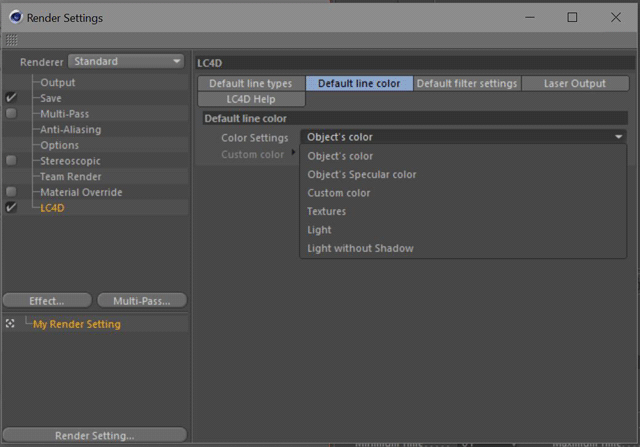Viewport: 640px width, 447px height.
Task: Click the icon beside My Render Setting
Action: (10, 324)
